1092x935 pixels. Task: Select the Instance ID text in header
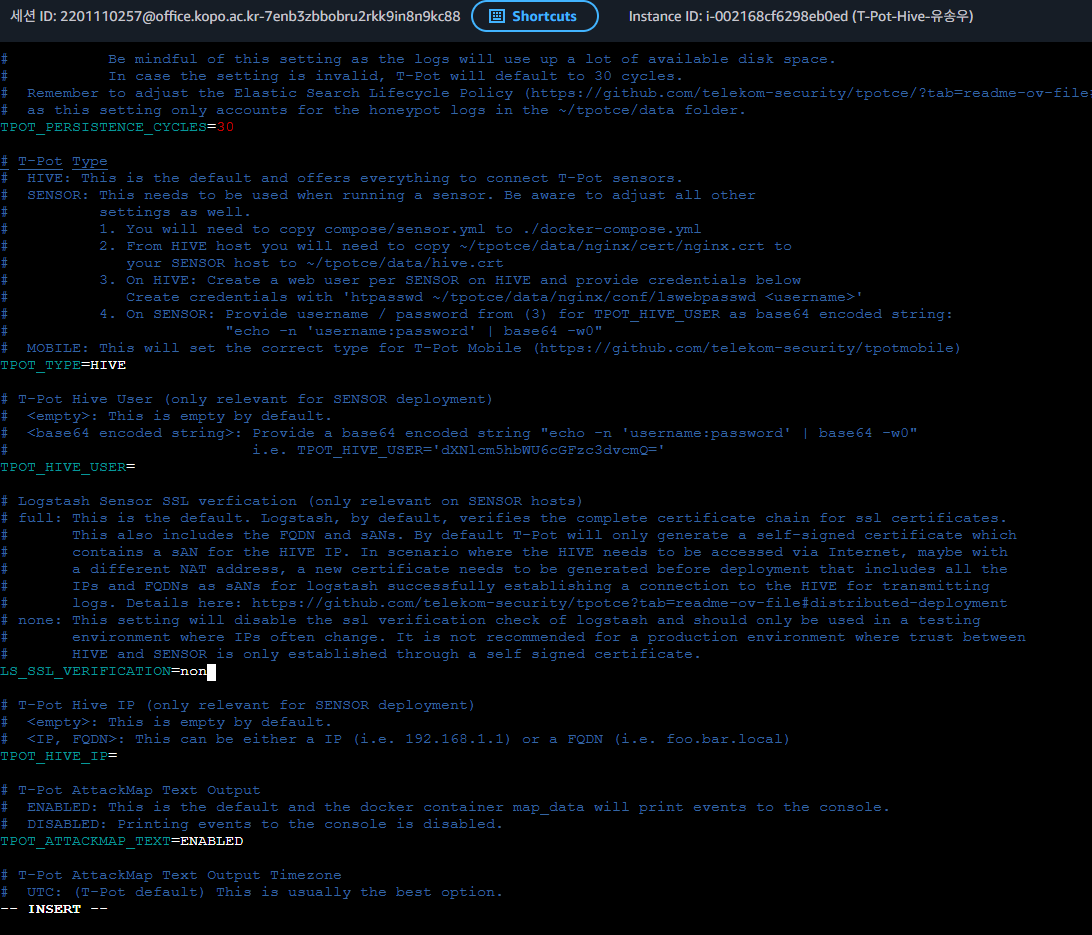click(x=801, y=16)
